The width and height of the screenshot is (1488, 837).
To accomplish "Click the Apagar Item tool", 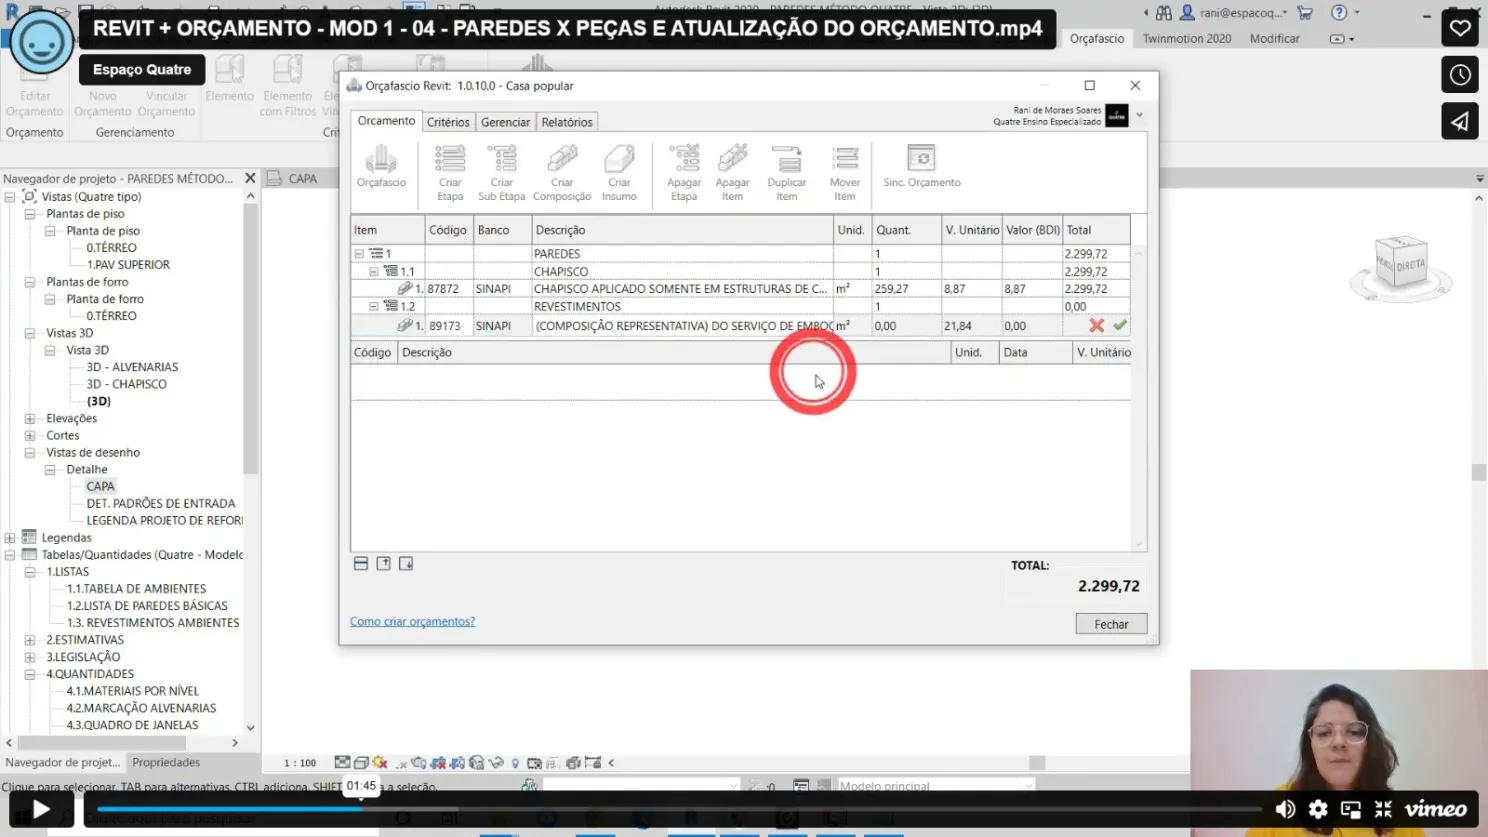I will (x=732, y=173).
